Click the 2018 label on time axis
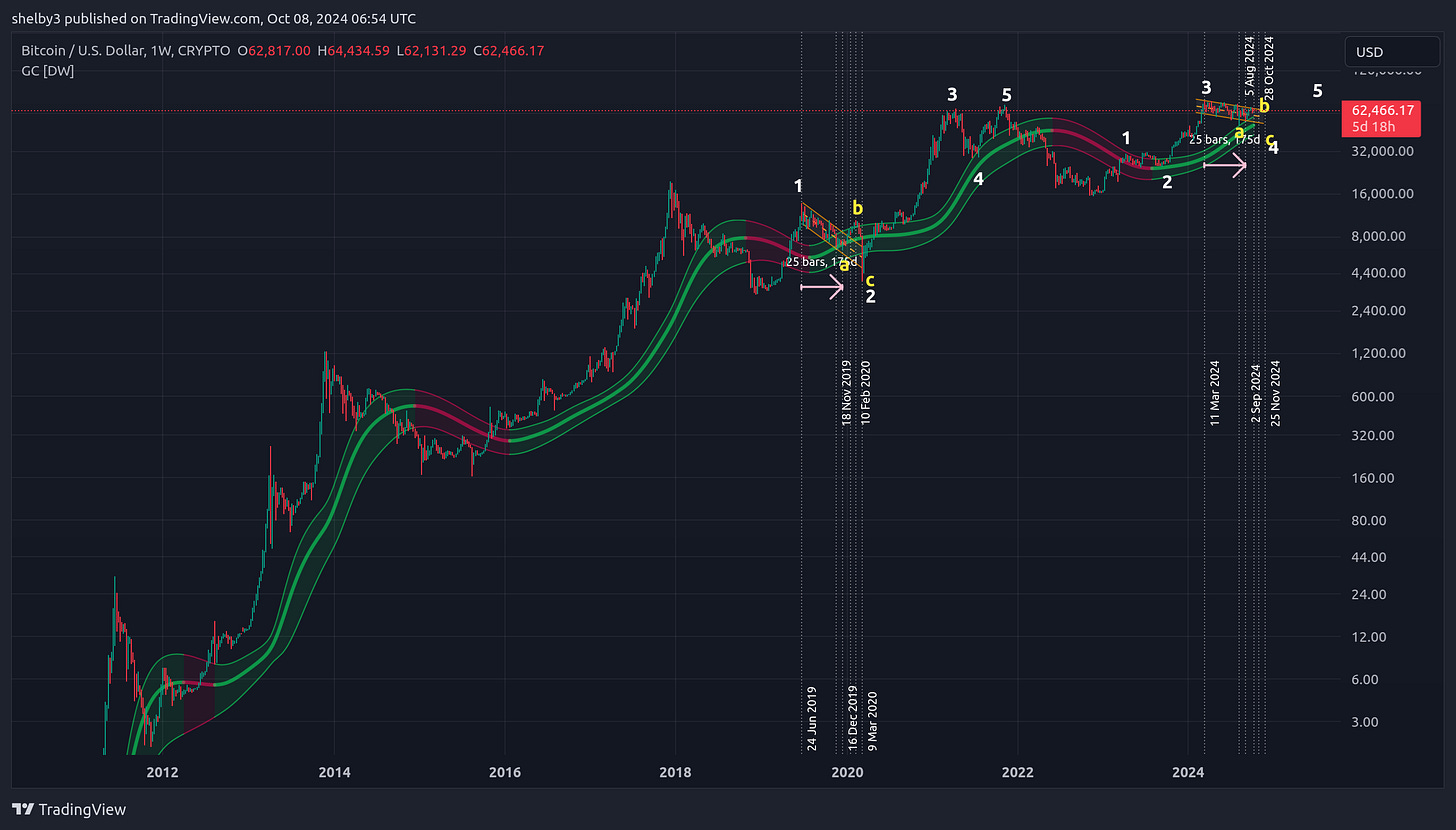Viewport: 1456px width, 830px height. point(676,772)
